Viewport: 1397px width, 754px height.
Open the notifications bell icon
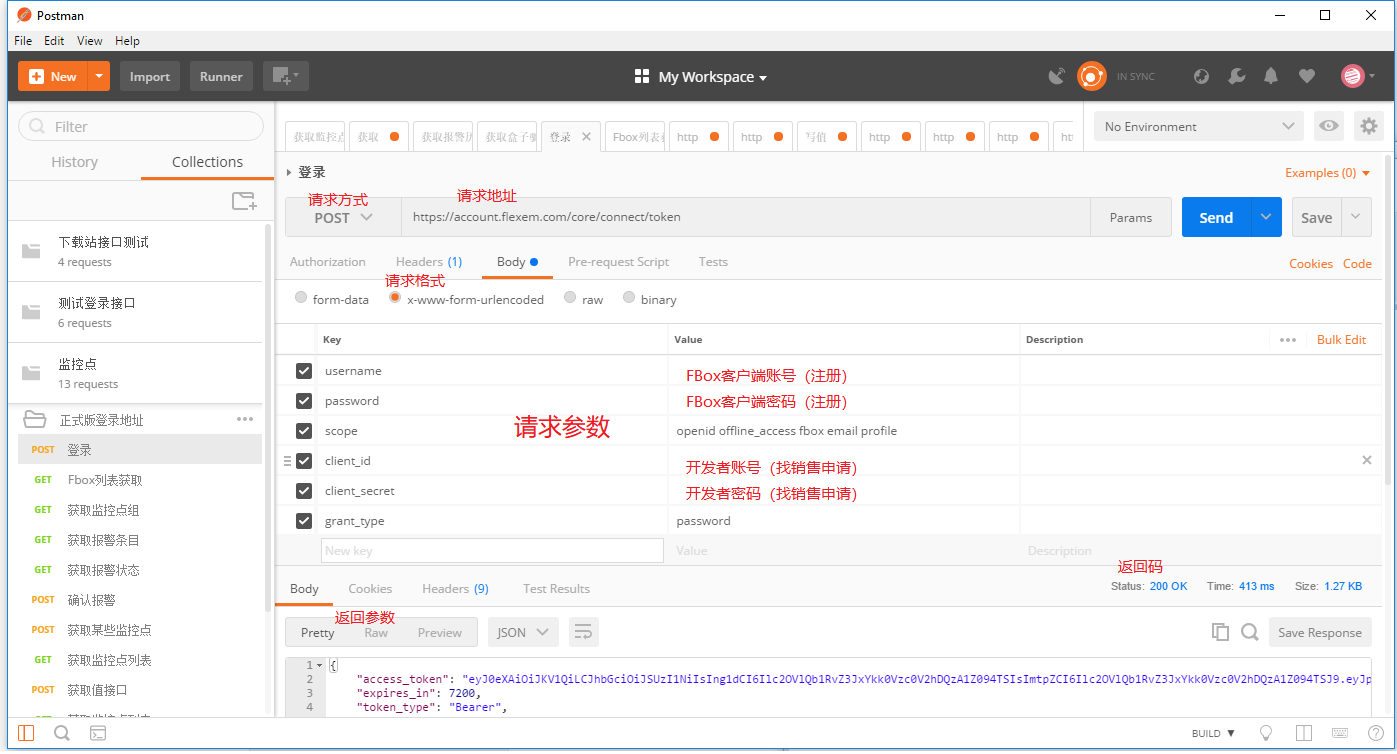pos(1271,76)
